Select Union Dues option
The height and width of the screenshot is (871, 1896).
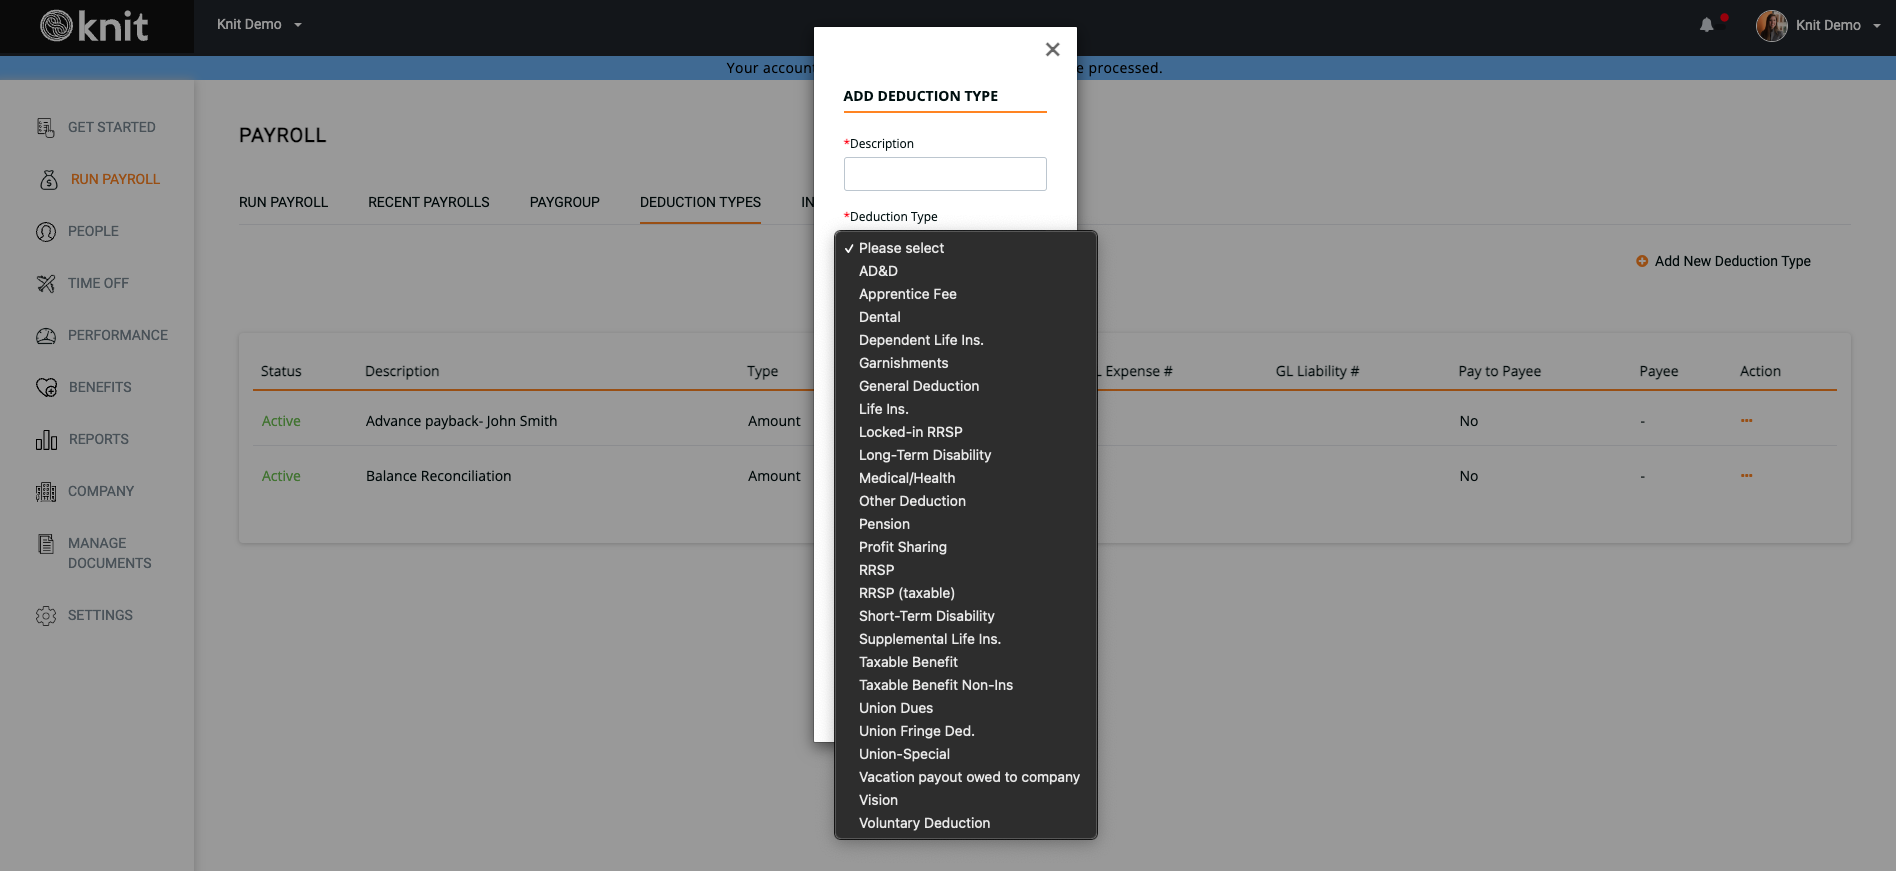pos(966,708)
